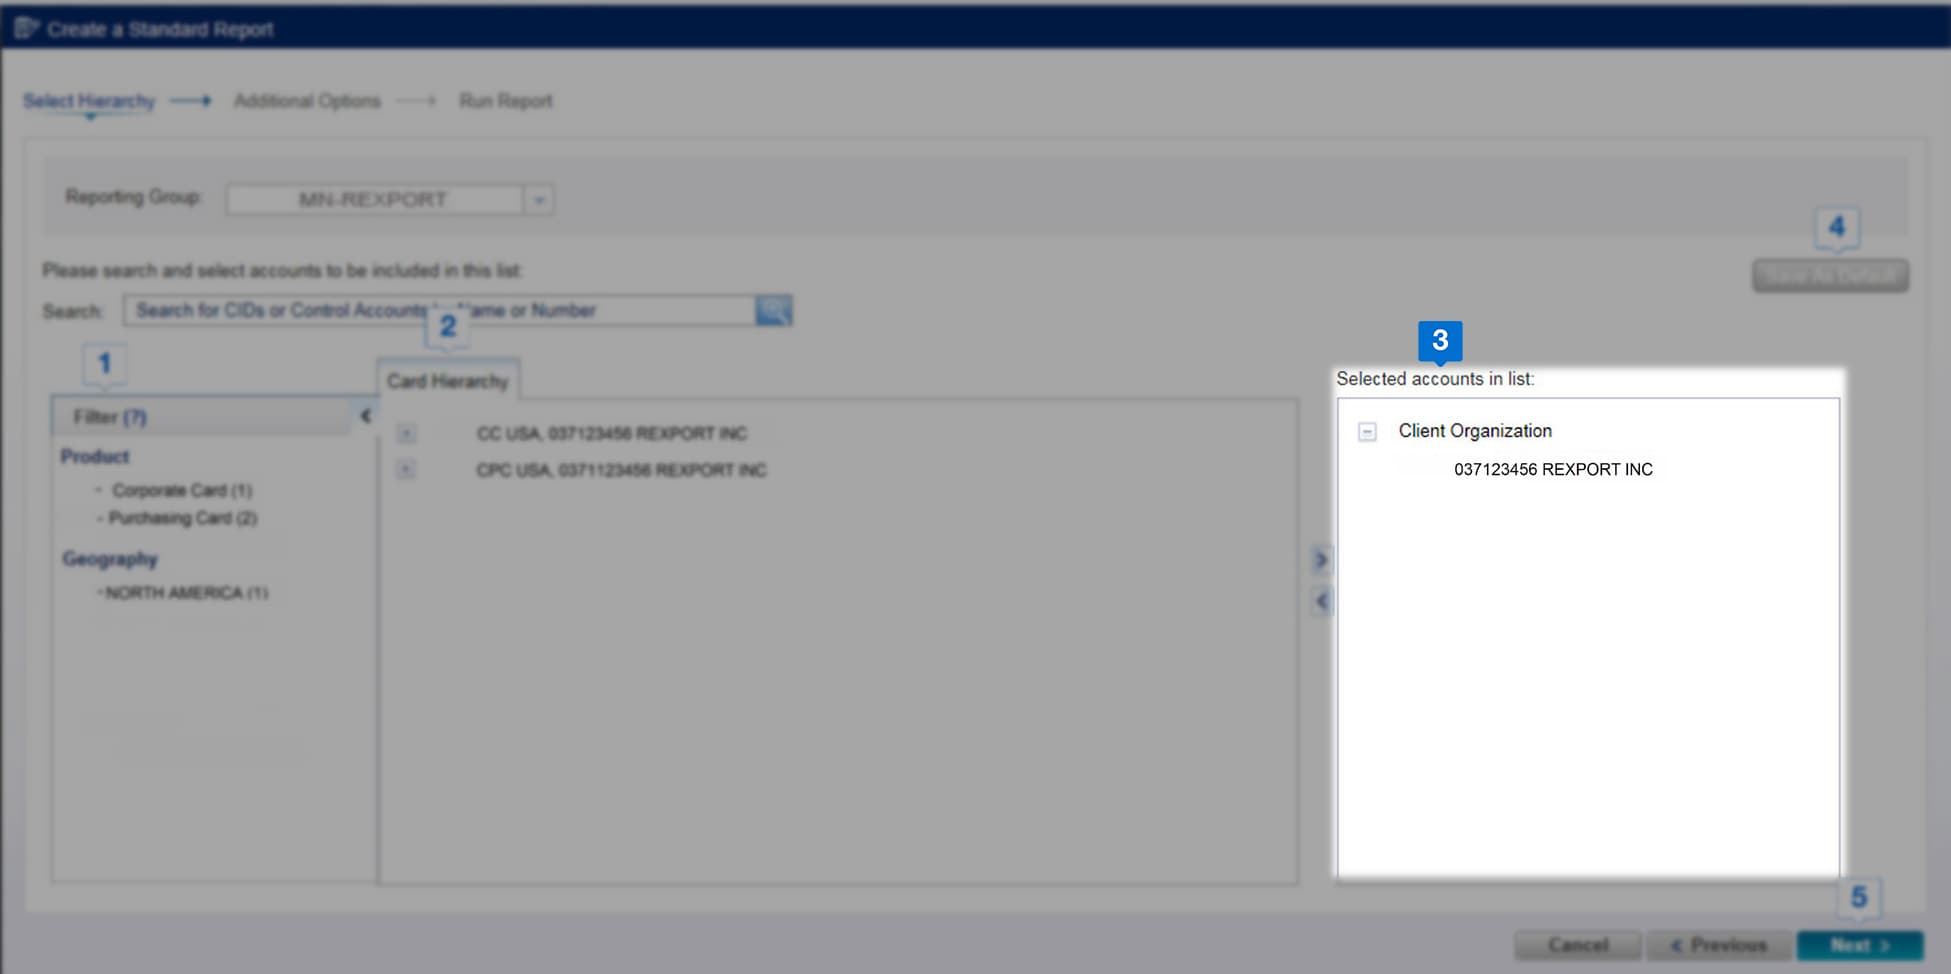Image resolution: width=1951 pixels, height=974 pixels.
Task: Expand the CC USA, 037123456 REXPORT INC node
Action: (406, 433)
